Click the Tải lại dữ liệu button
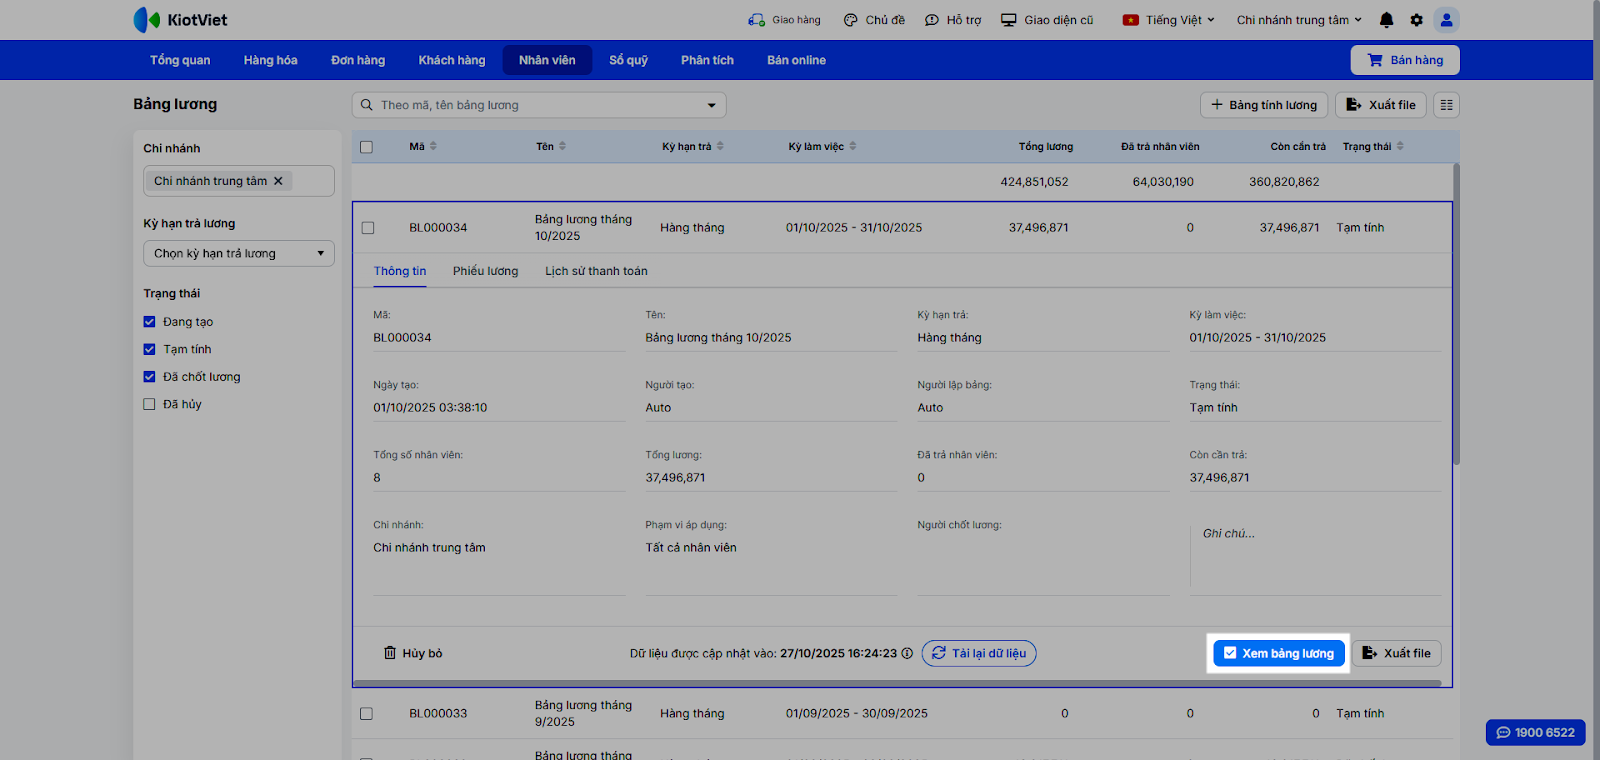Screen dimensions: 1600x760 click(978, 654)
